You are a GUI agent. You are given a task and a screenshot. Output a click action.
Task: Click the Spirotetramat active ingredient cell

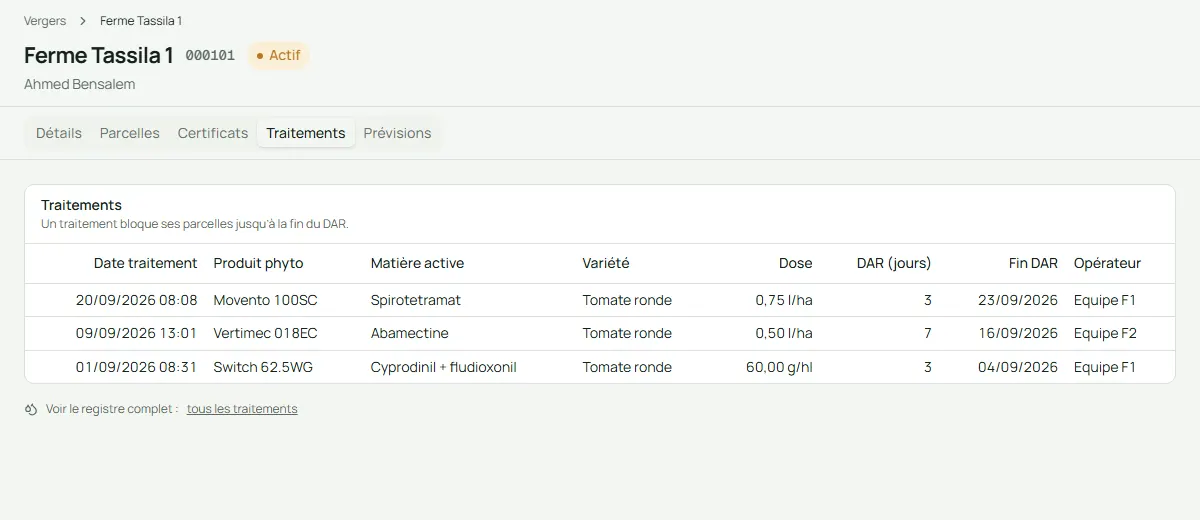coord(416,300)
